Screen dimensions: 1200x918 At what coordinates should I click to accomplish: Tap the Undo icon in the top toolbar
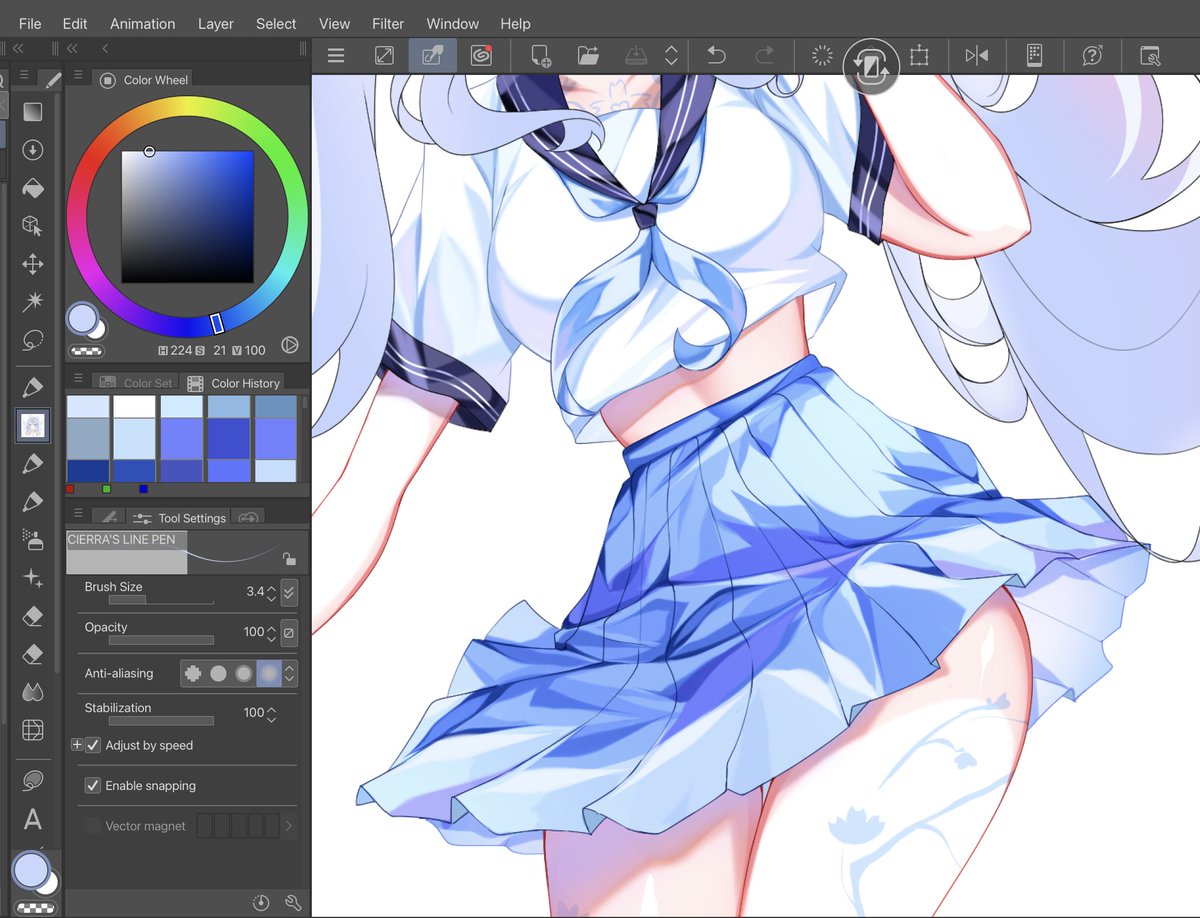(x=716, y=55)
